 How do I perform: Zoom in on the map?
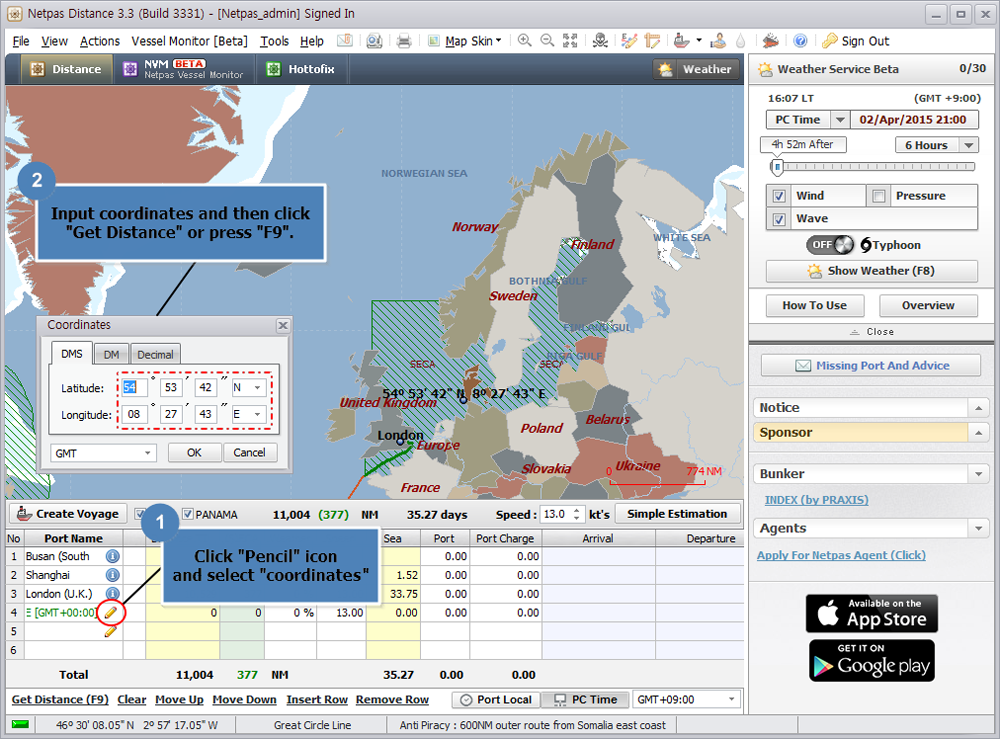(x=524, y=41)
